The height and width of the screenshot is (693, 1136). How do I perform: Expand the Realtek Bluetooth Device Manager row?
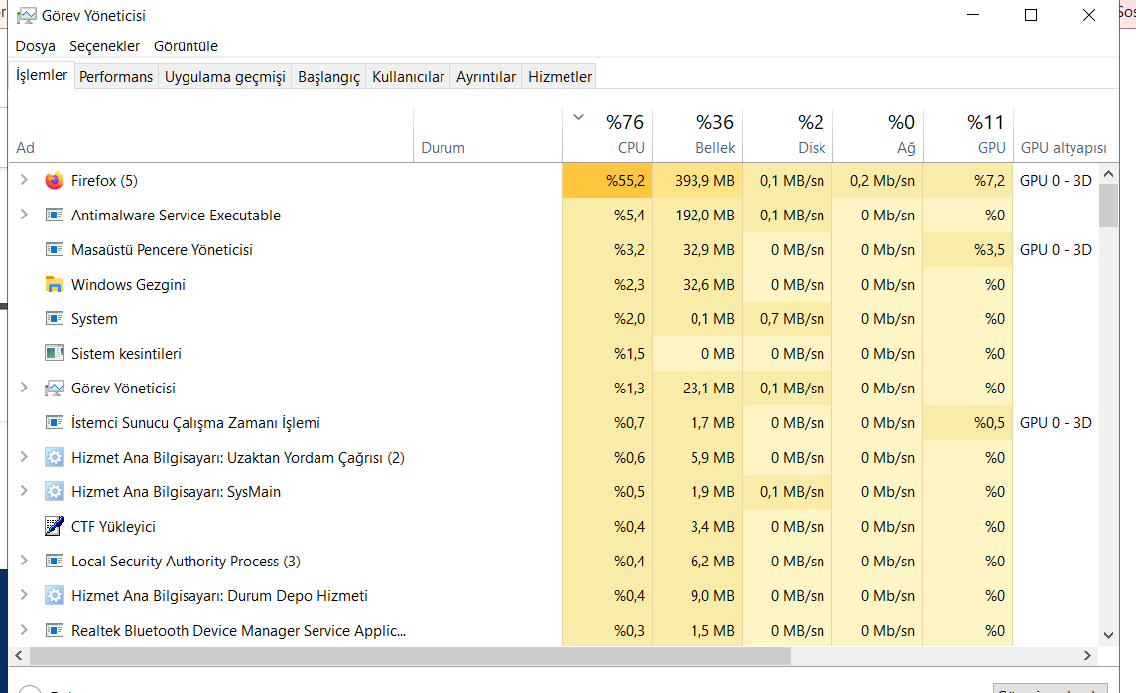(x=24, y=631)
